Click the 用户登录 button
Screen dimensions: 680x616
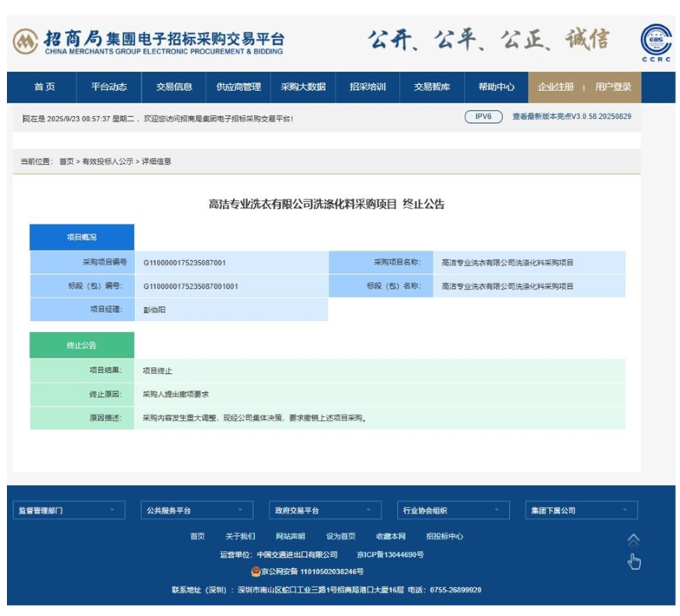tap(613, 87)
